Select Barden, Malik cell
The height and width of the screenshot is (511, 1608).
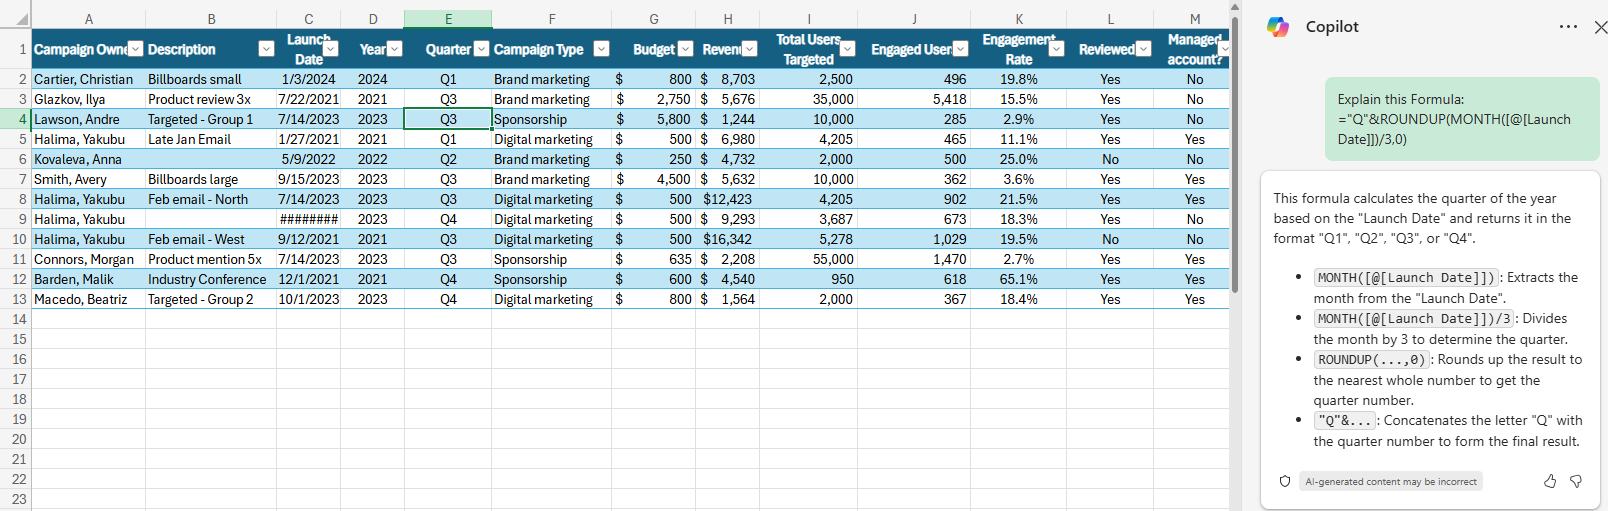(x=89, y=279)
